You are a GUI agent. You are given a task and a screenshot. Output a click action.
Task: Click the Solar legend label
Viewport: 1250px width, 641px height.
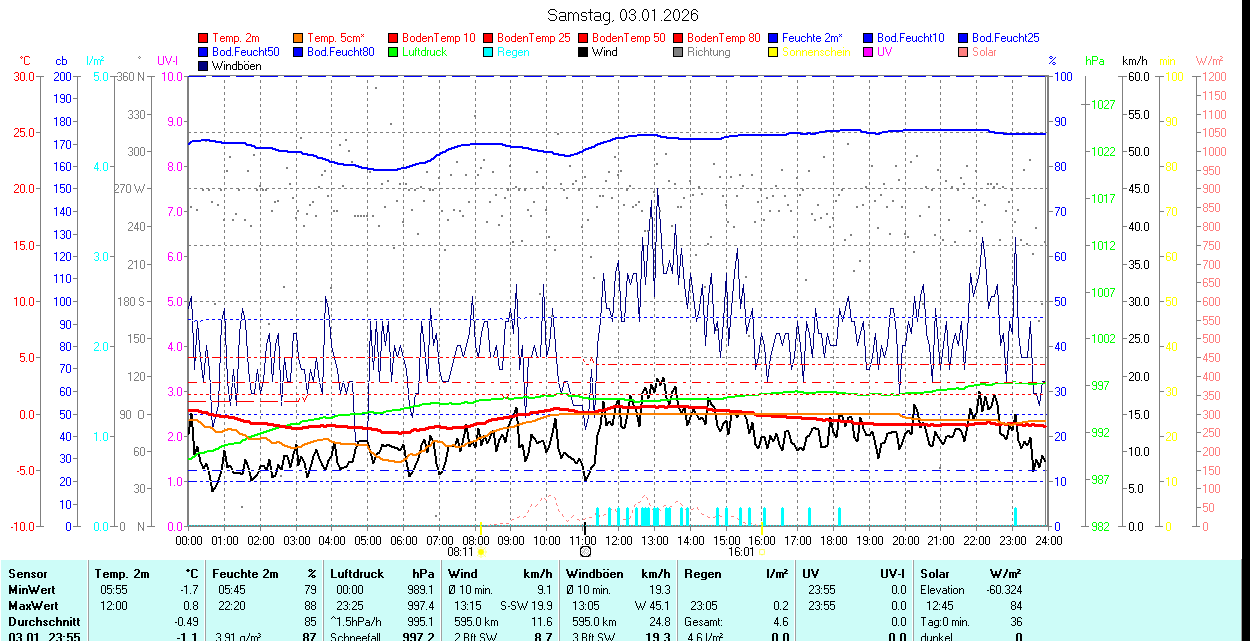click(x=984, y=52)
